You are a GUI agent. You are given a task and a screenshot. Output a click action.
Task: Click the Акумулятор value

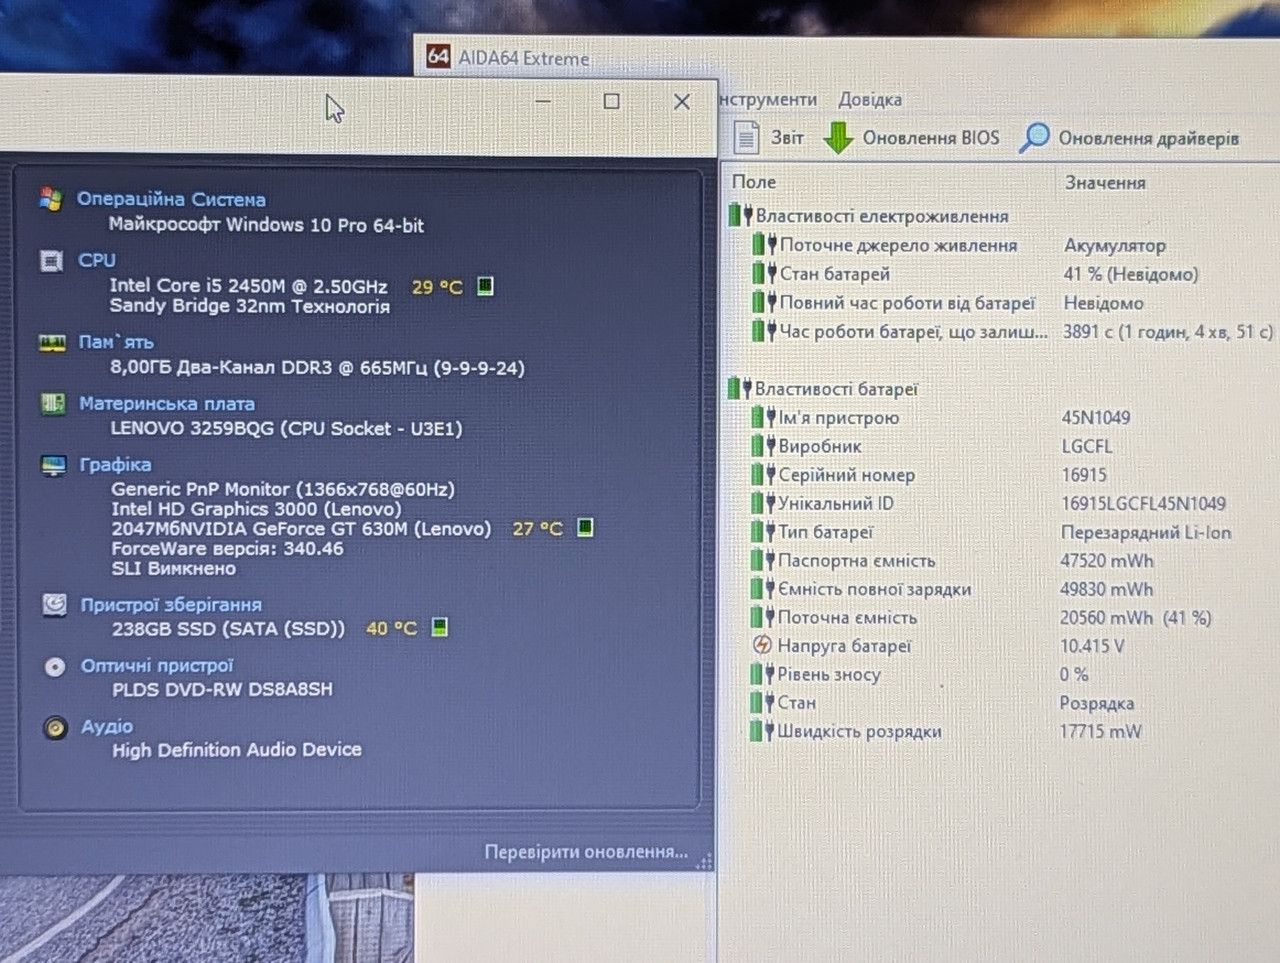[1115, 245]
